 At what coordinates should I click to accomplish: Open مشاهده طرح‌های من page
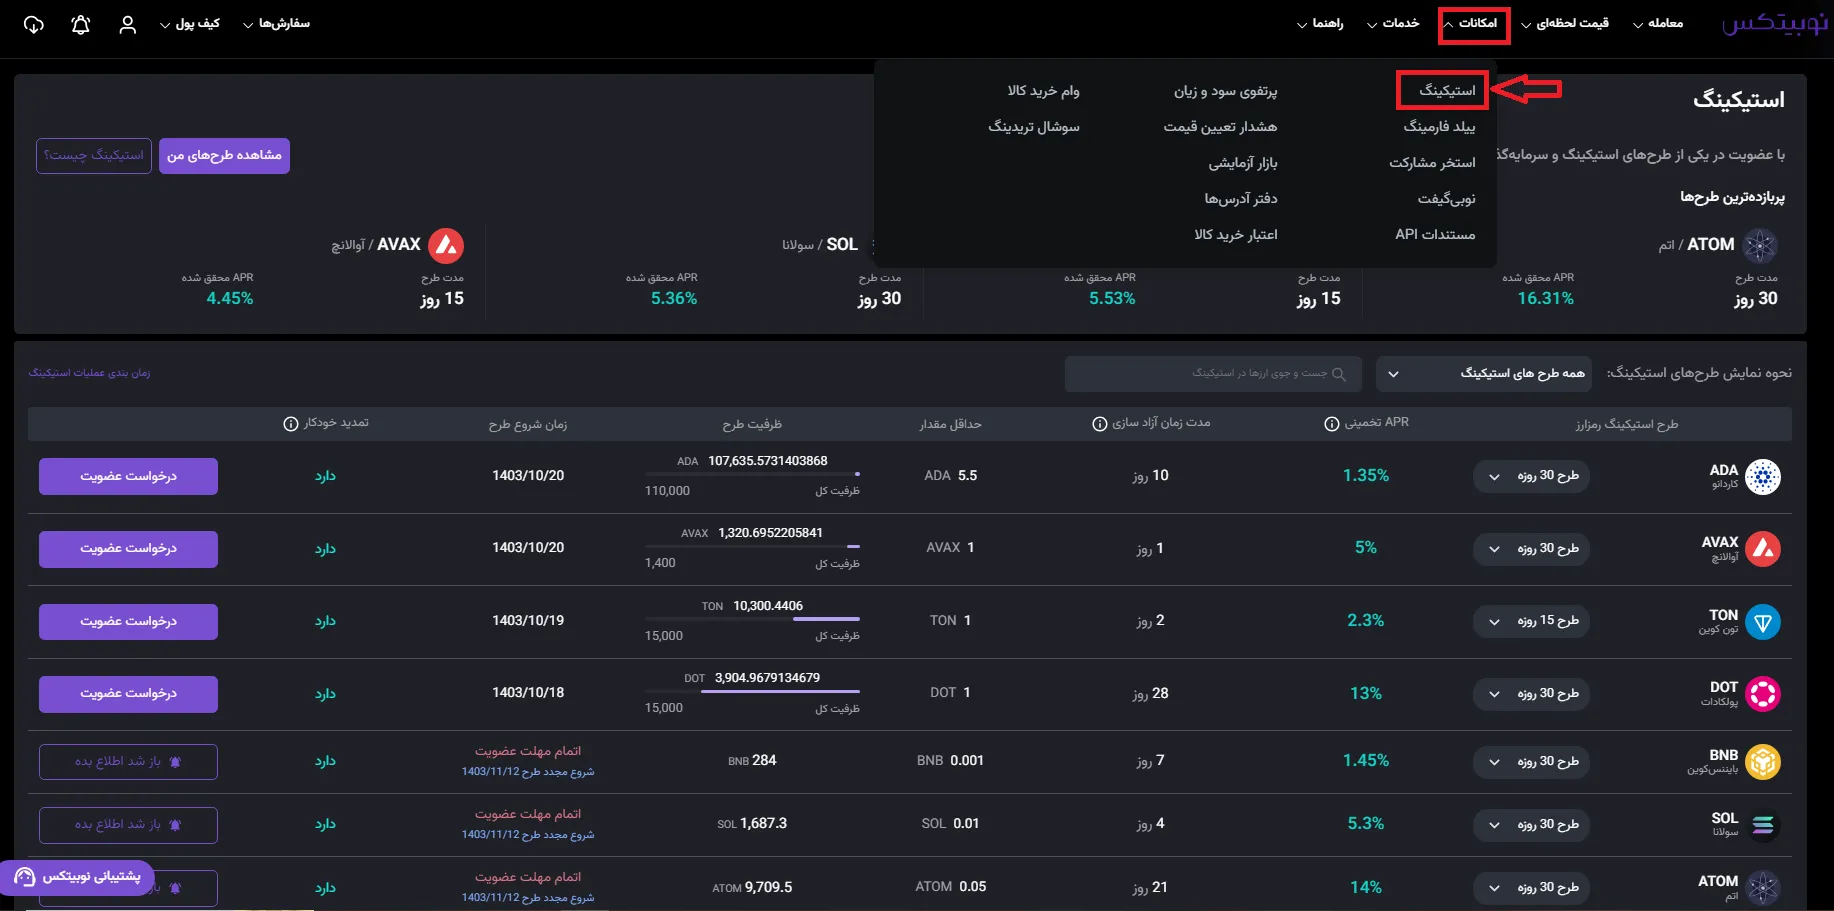pos(224,155)
